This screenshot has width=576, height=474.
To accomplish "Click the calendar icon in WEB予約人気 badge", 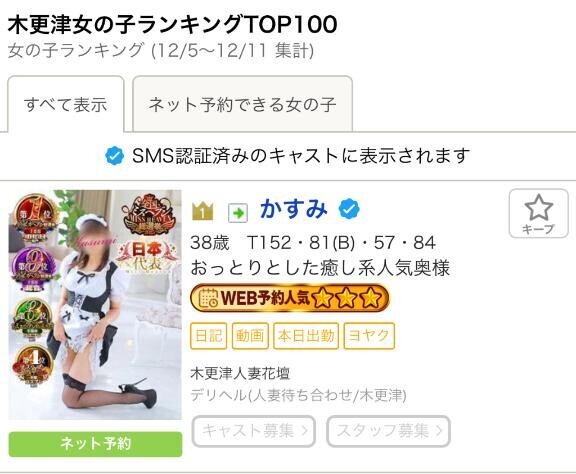I will coord(208,298).
